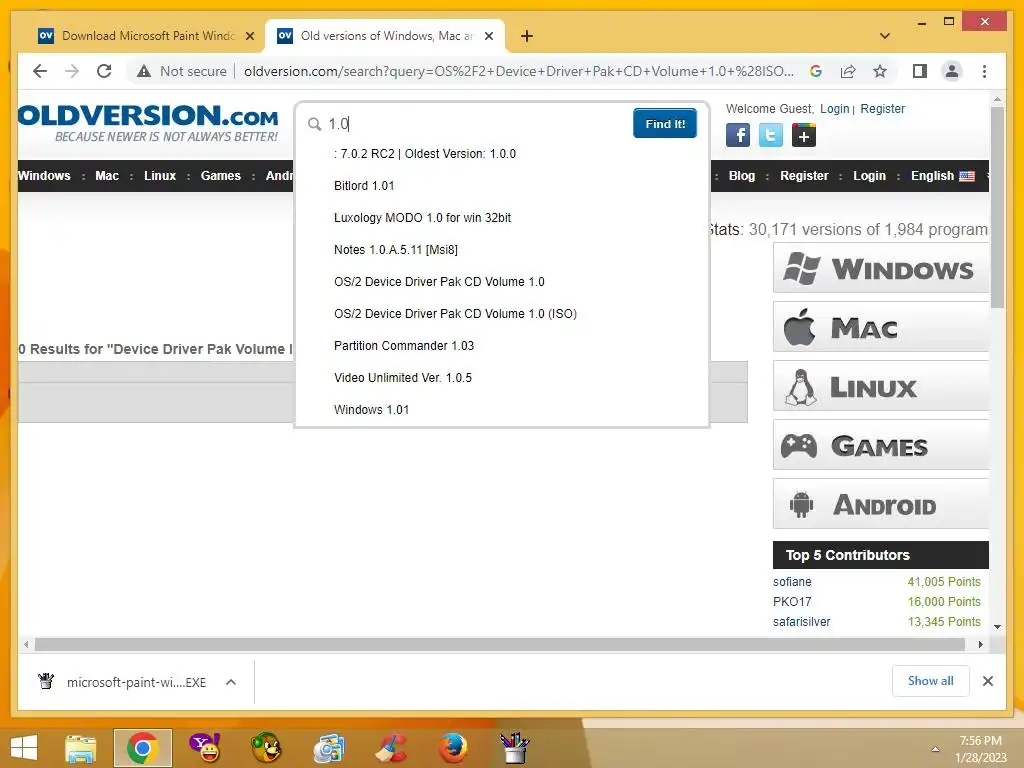Open Google search icon in address bar
The width and height of the screenshot is (1024, 768).
[x=816, y=71]
